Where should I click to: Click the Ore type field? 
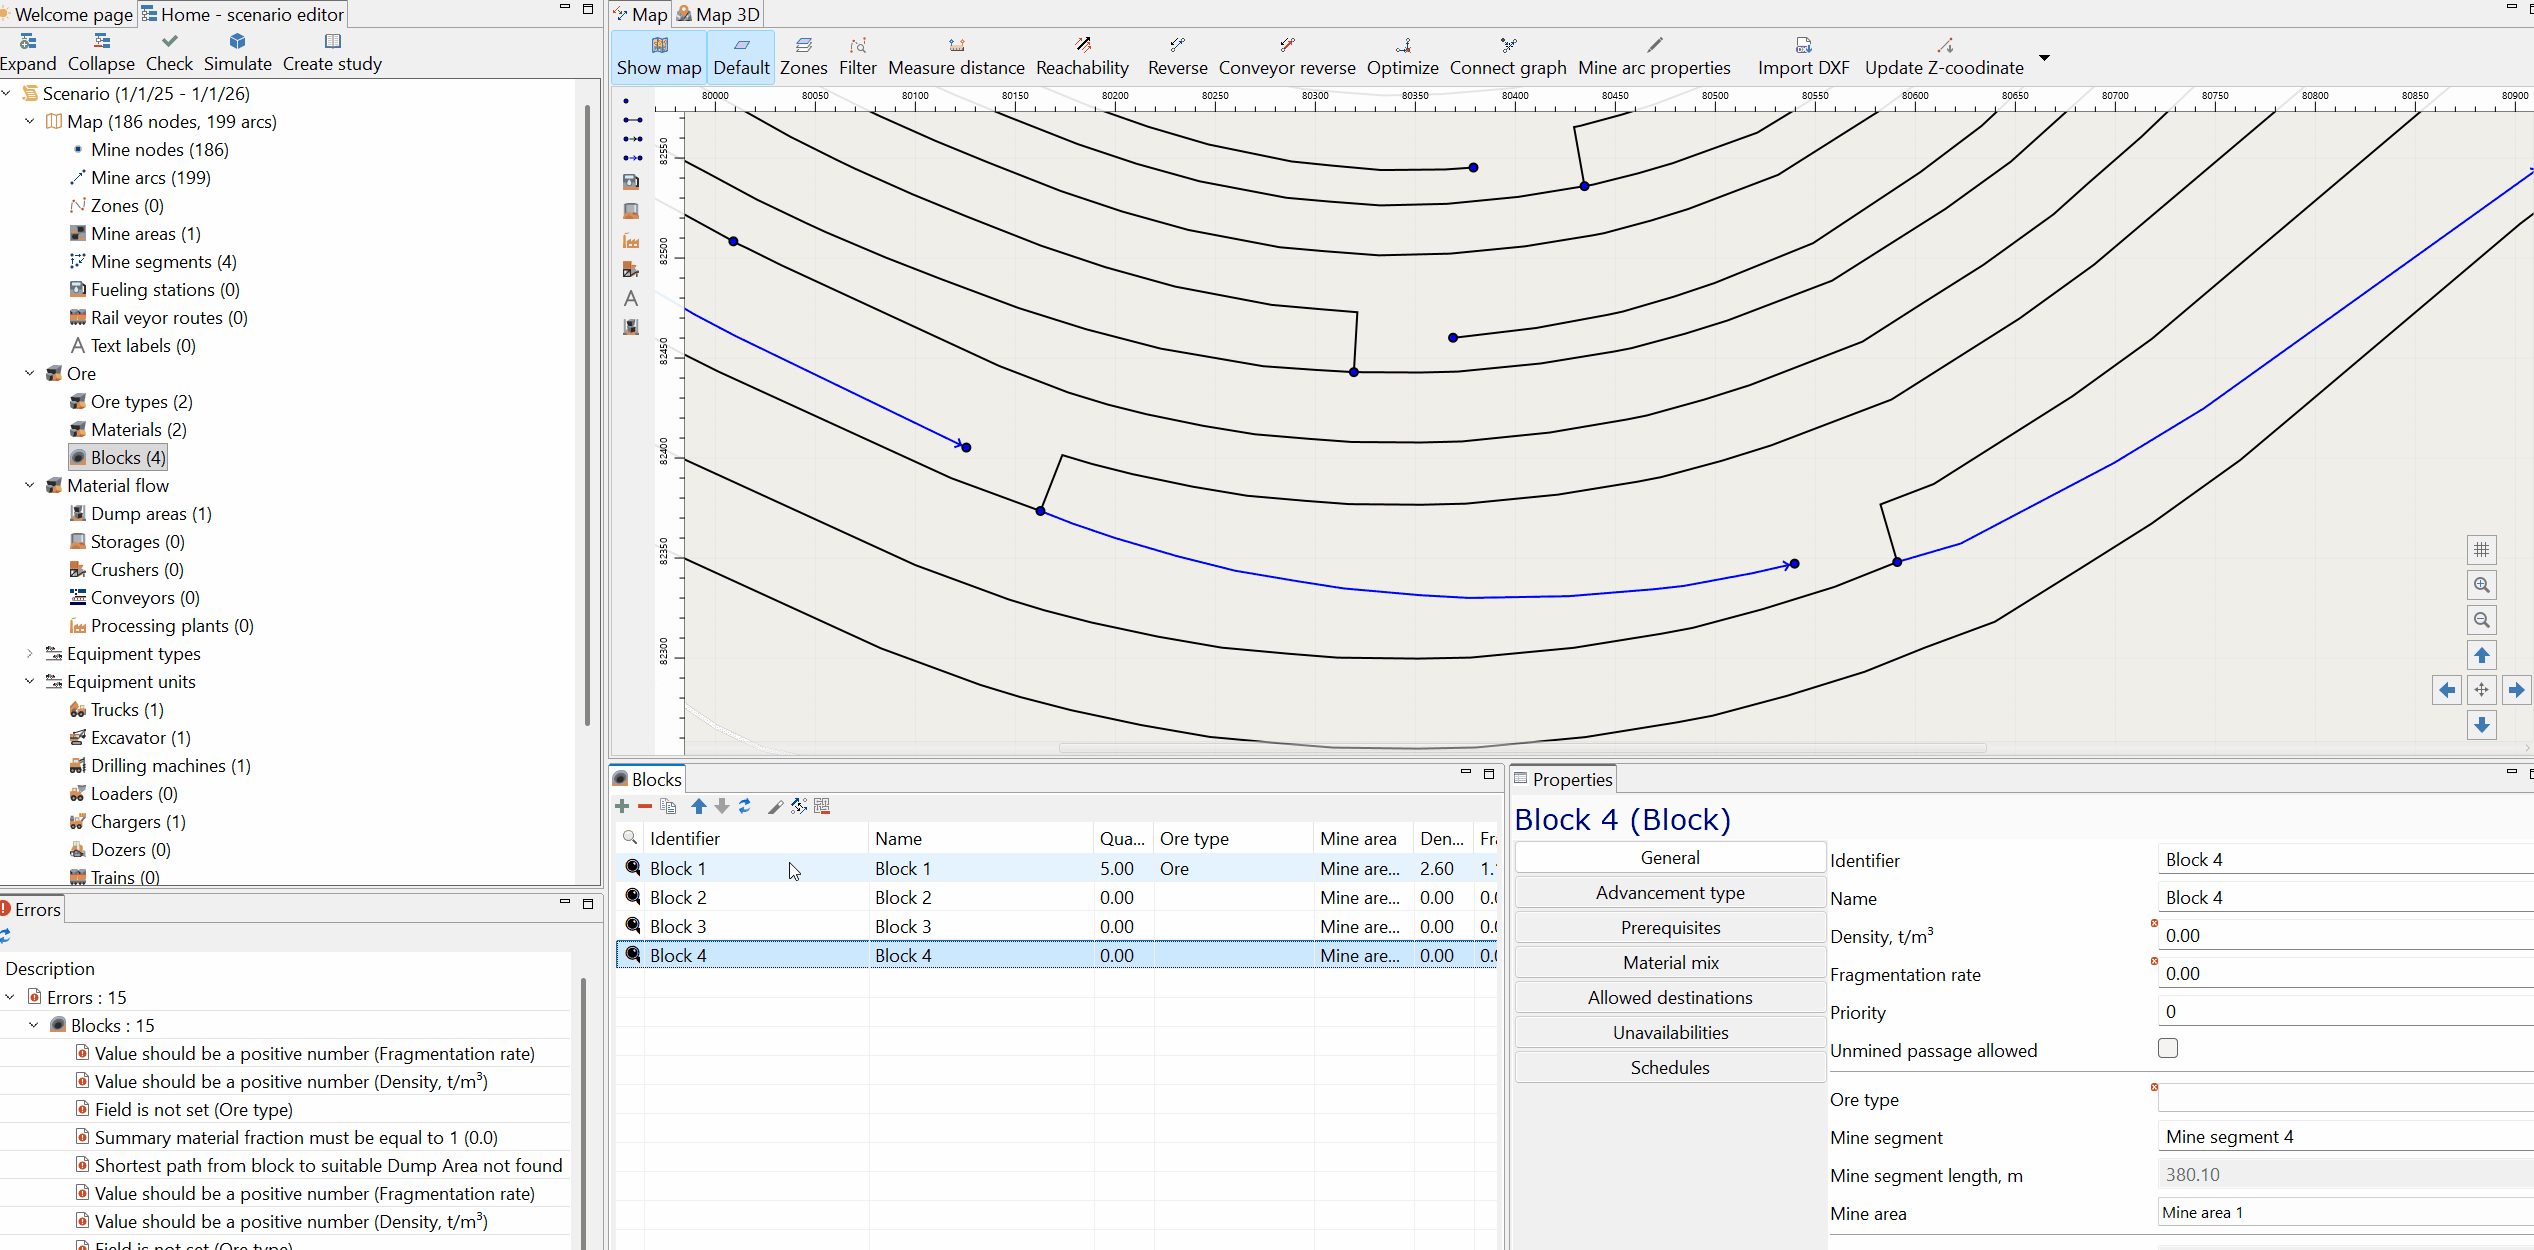2345,1099
